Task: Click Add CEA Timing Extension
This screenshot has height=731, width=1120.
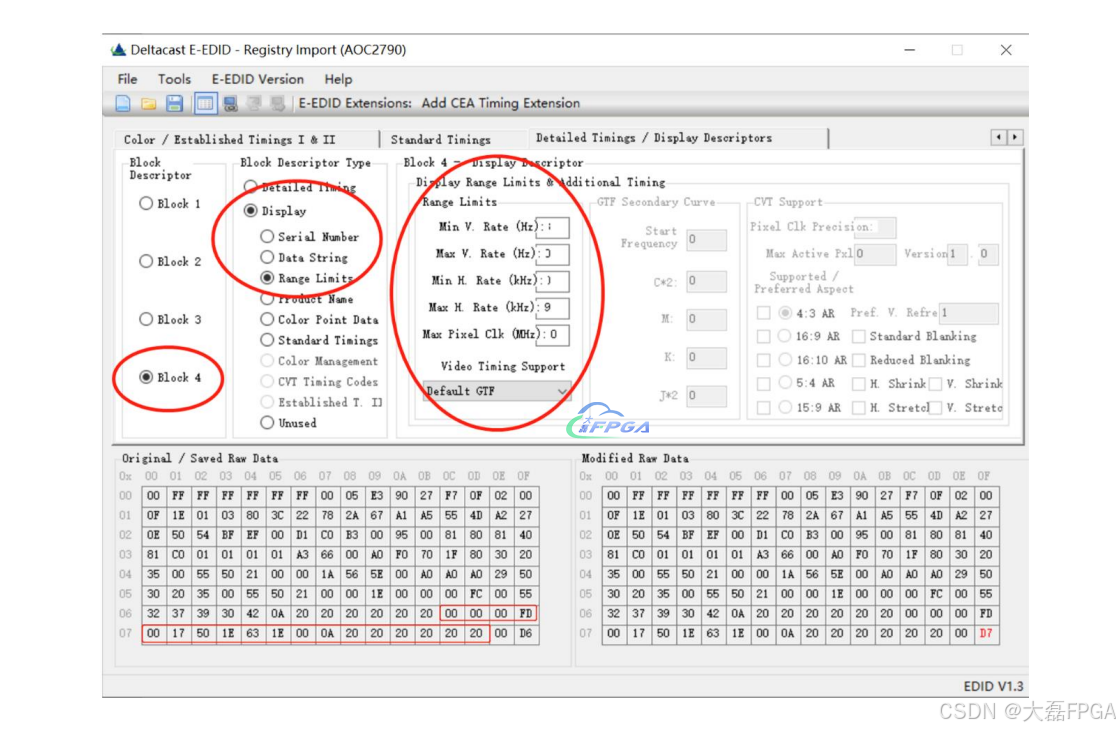Action: pyautogui.click(x=500, y=103)
